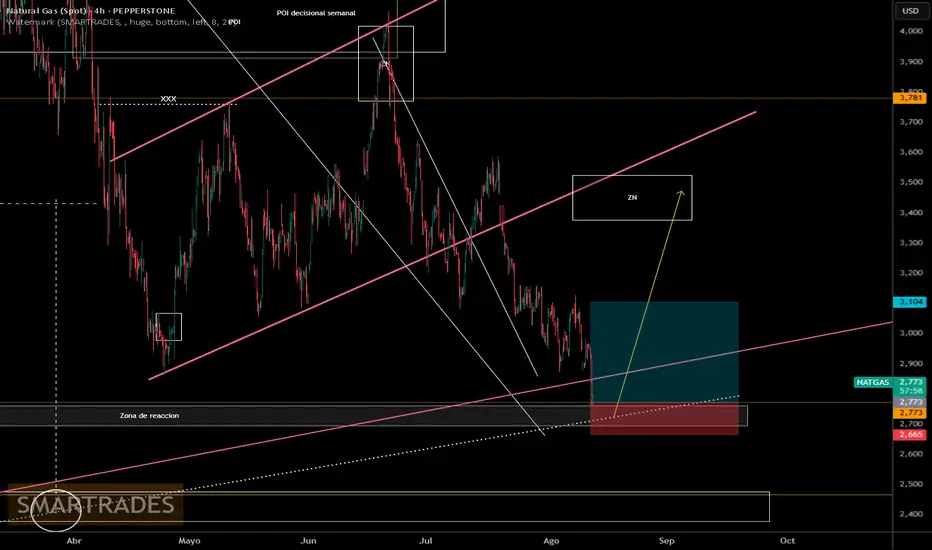Click the 3,700 price axis value
This screenshot has height=550, width=932.
[911, 122]
